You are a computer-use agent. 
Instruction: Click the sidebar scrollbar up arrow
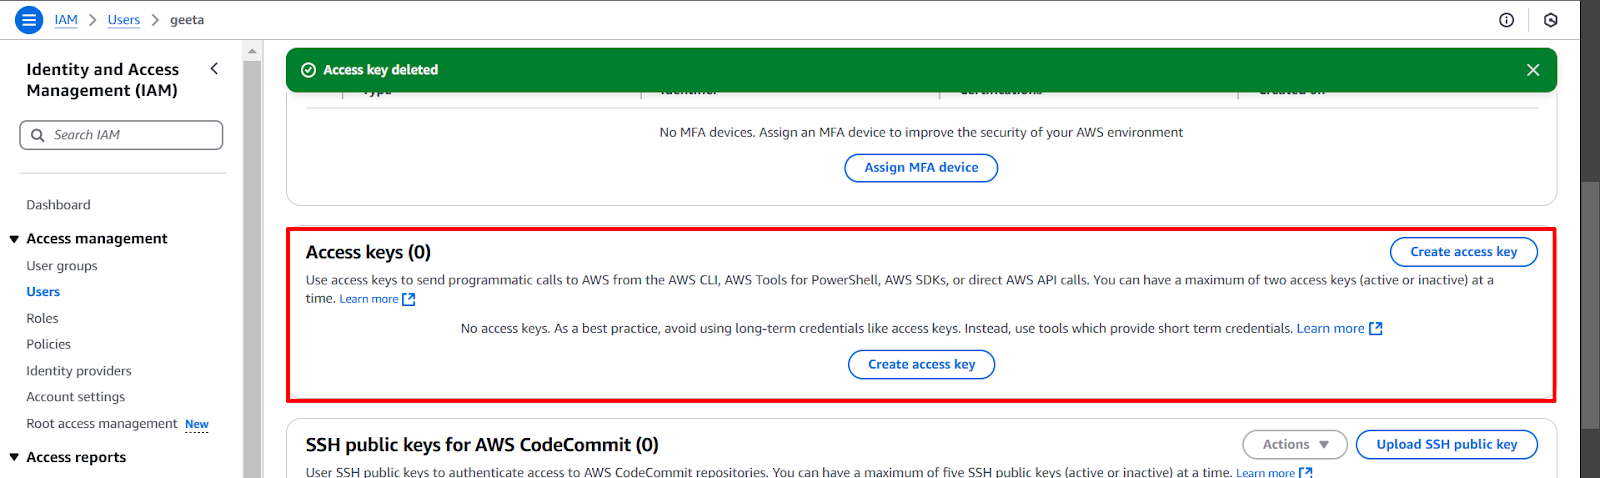252,50
